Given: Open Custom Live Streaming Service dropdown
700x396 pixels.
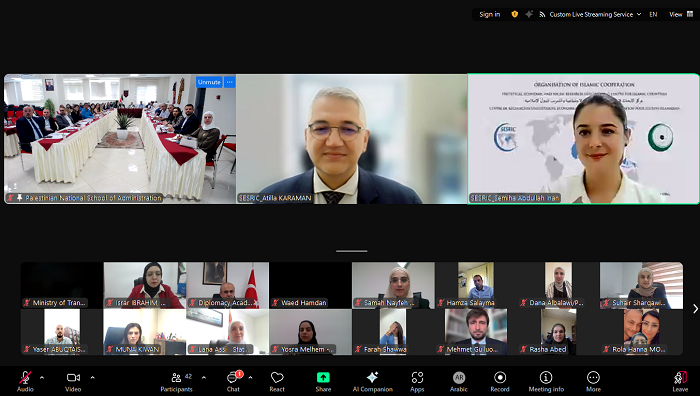Looking at the screenshot, I should click(x=590, y=14).
